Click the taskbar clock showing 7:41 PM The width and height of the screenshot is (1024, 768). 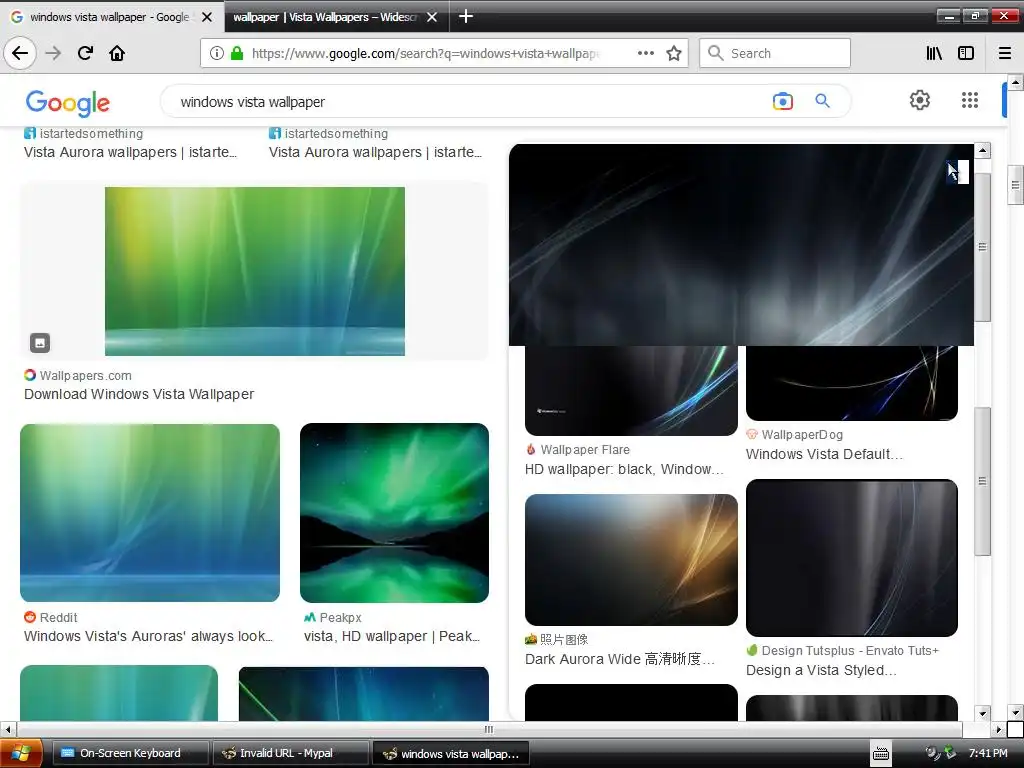coord(988,753)
